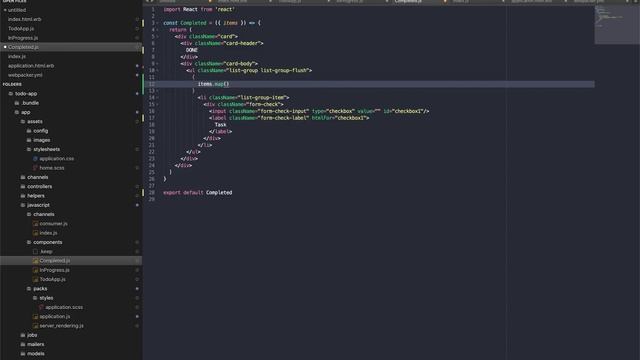Fold the return block at line 4

(158, 30)
